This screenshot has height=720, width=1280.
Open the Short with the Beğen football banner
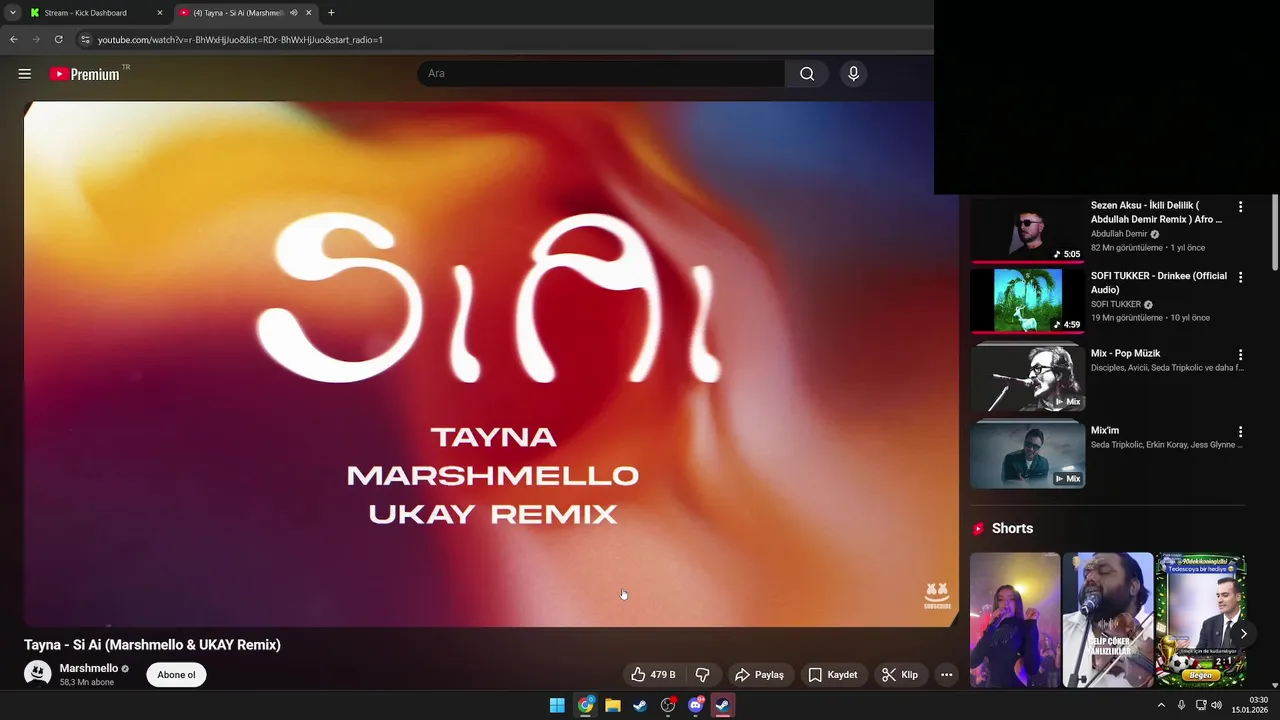point(1200,620)
